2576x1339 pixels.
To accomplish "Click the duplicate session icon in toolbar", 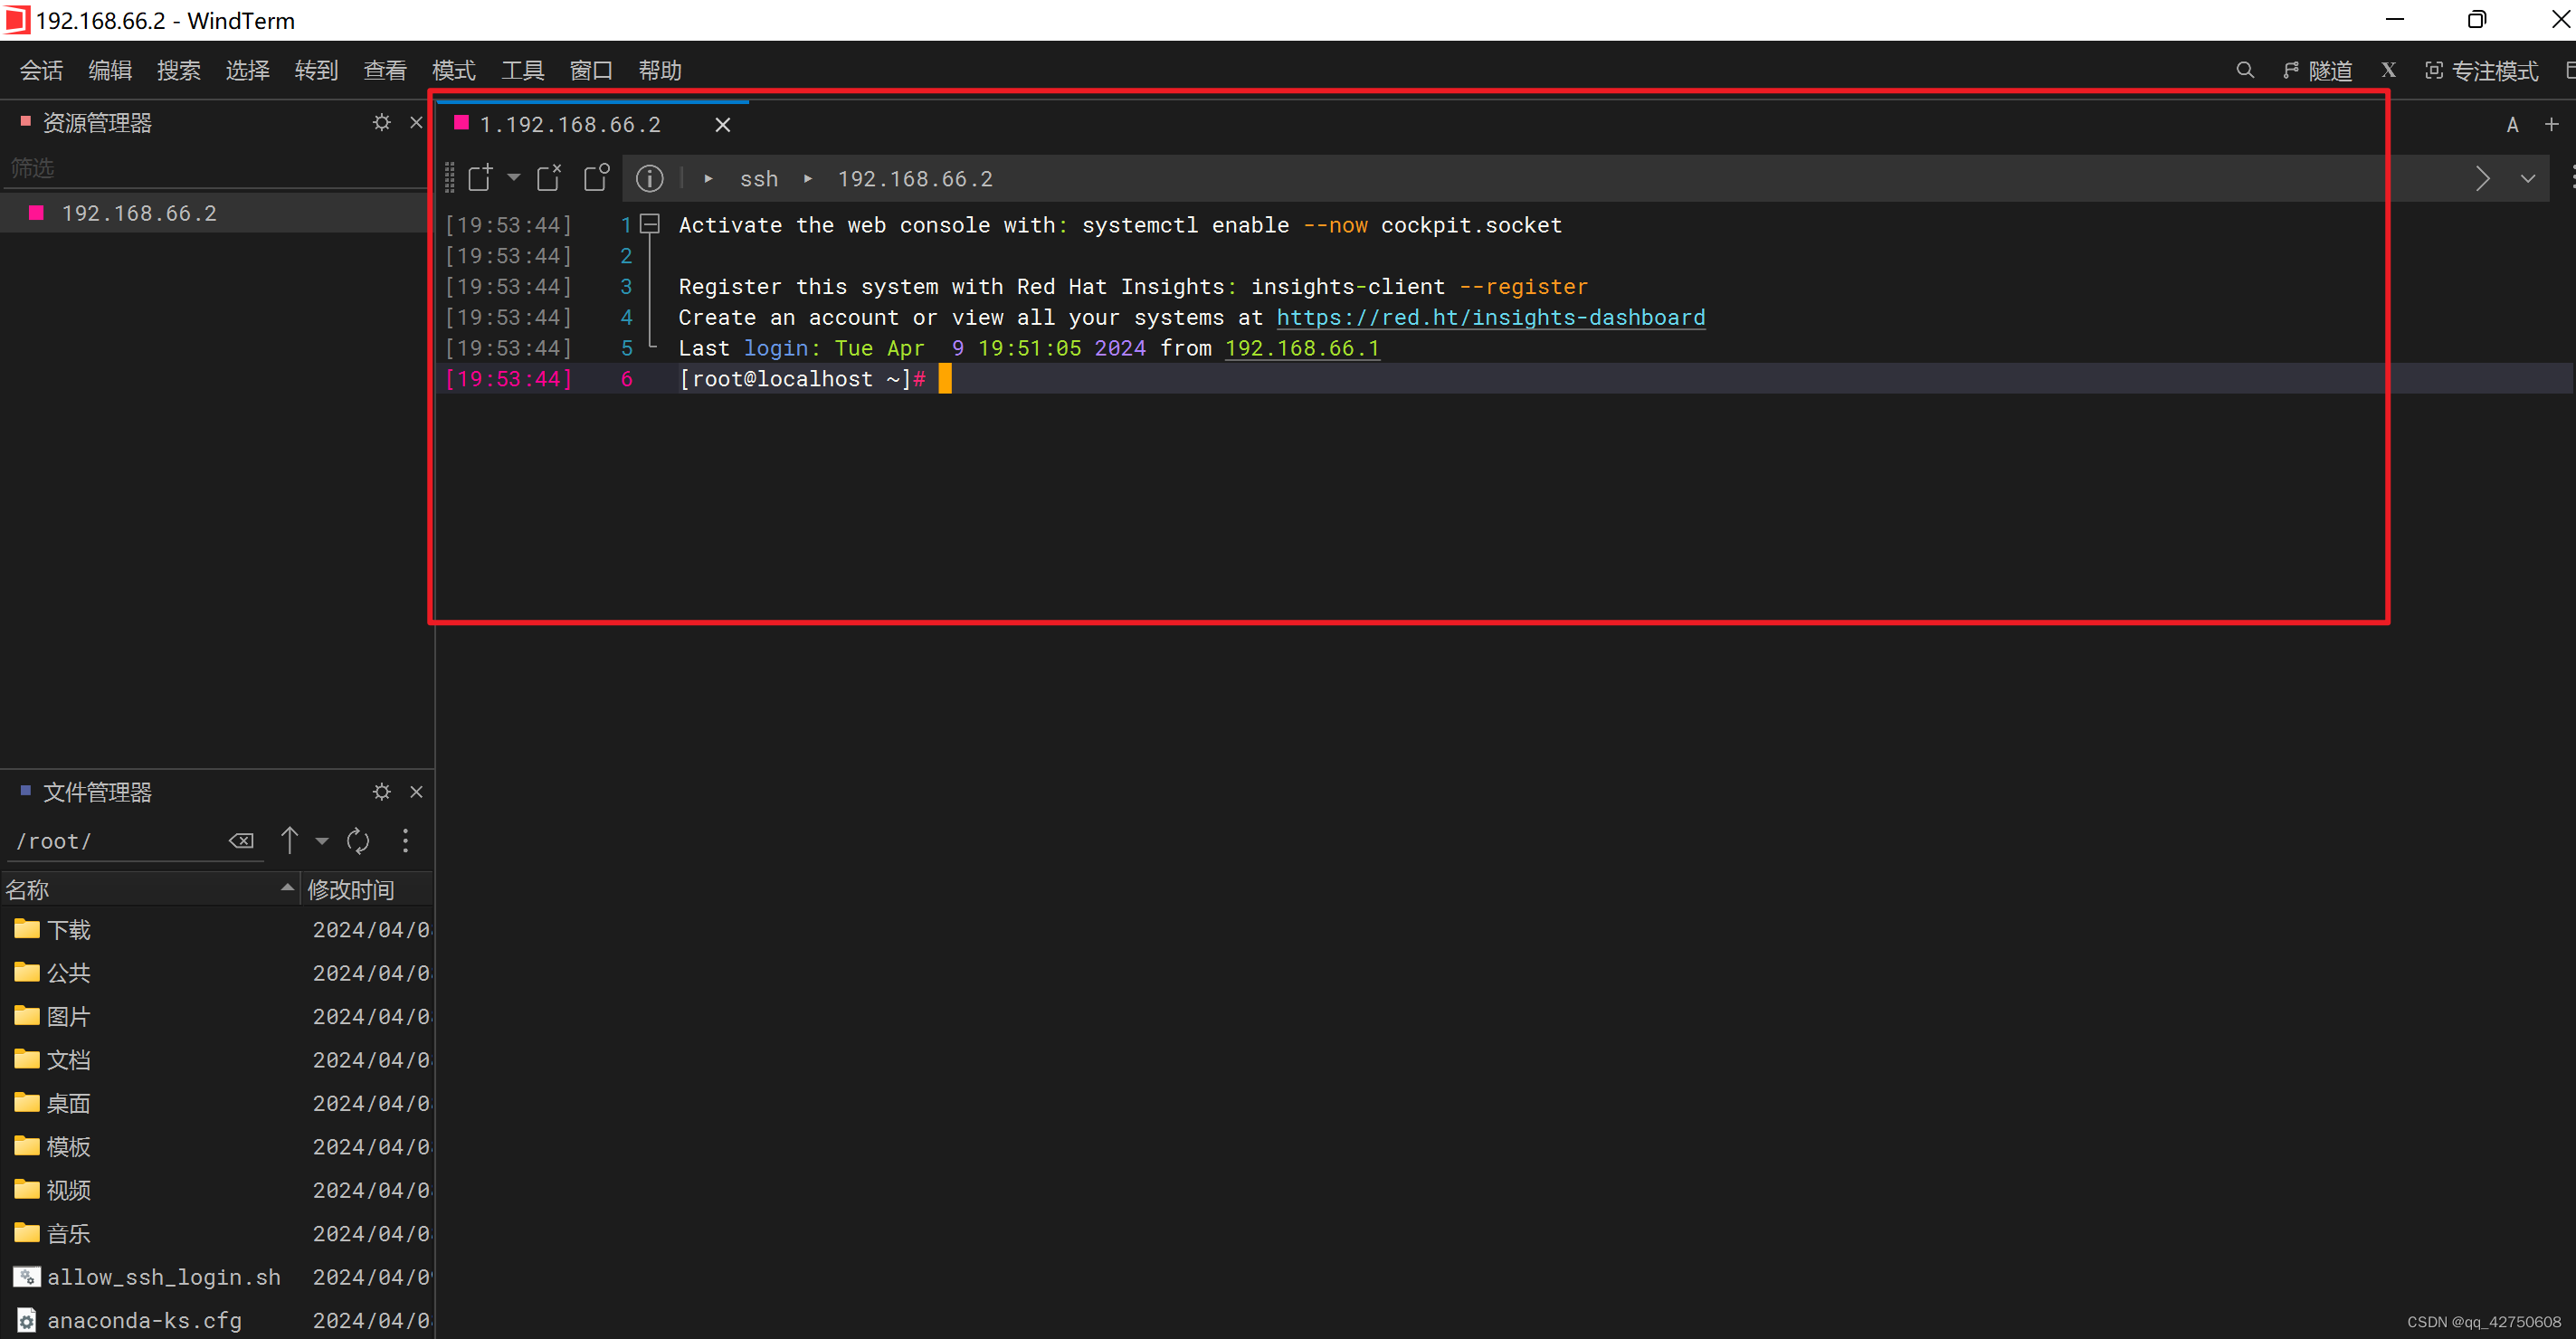I will tap(597, 177).
